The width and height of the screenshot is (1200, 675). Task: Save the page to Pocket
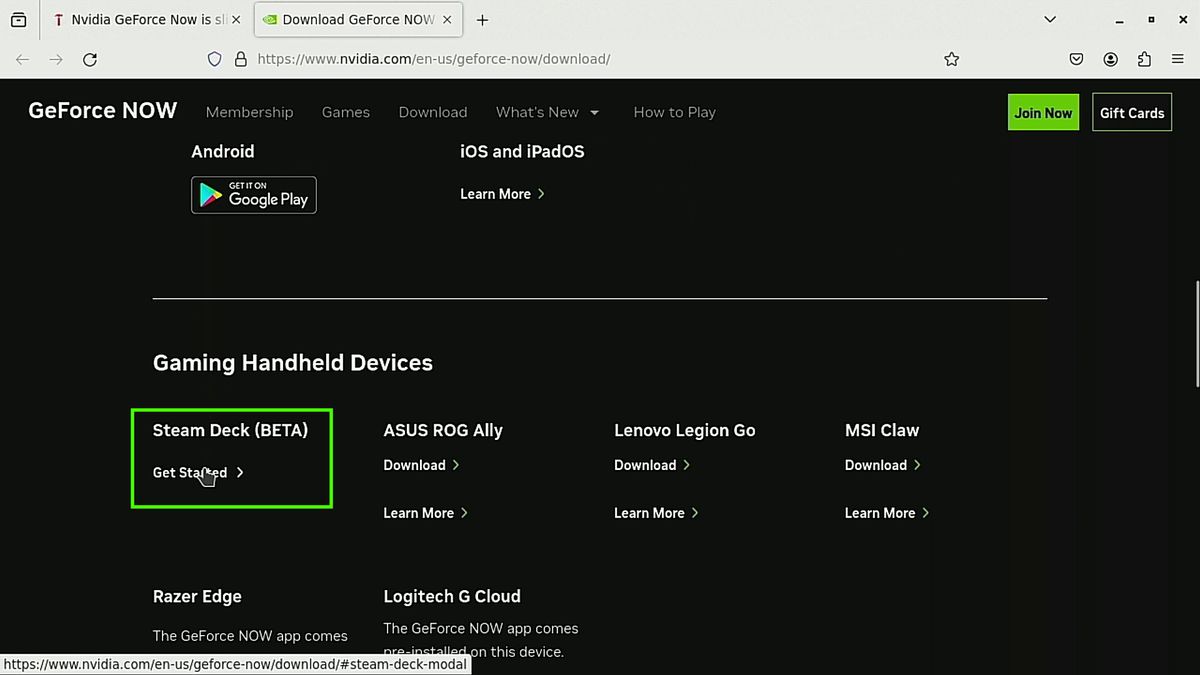pos(1076,59)
